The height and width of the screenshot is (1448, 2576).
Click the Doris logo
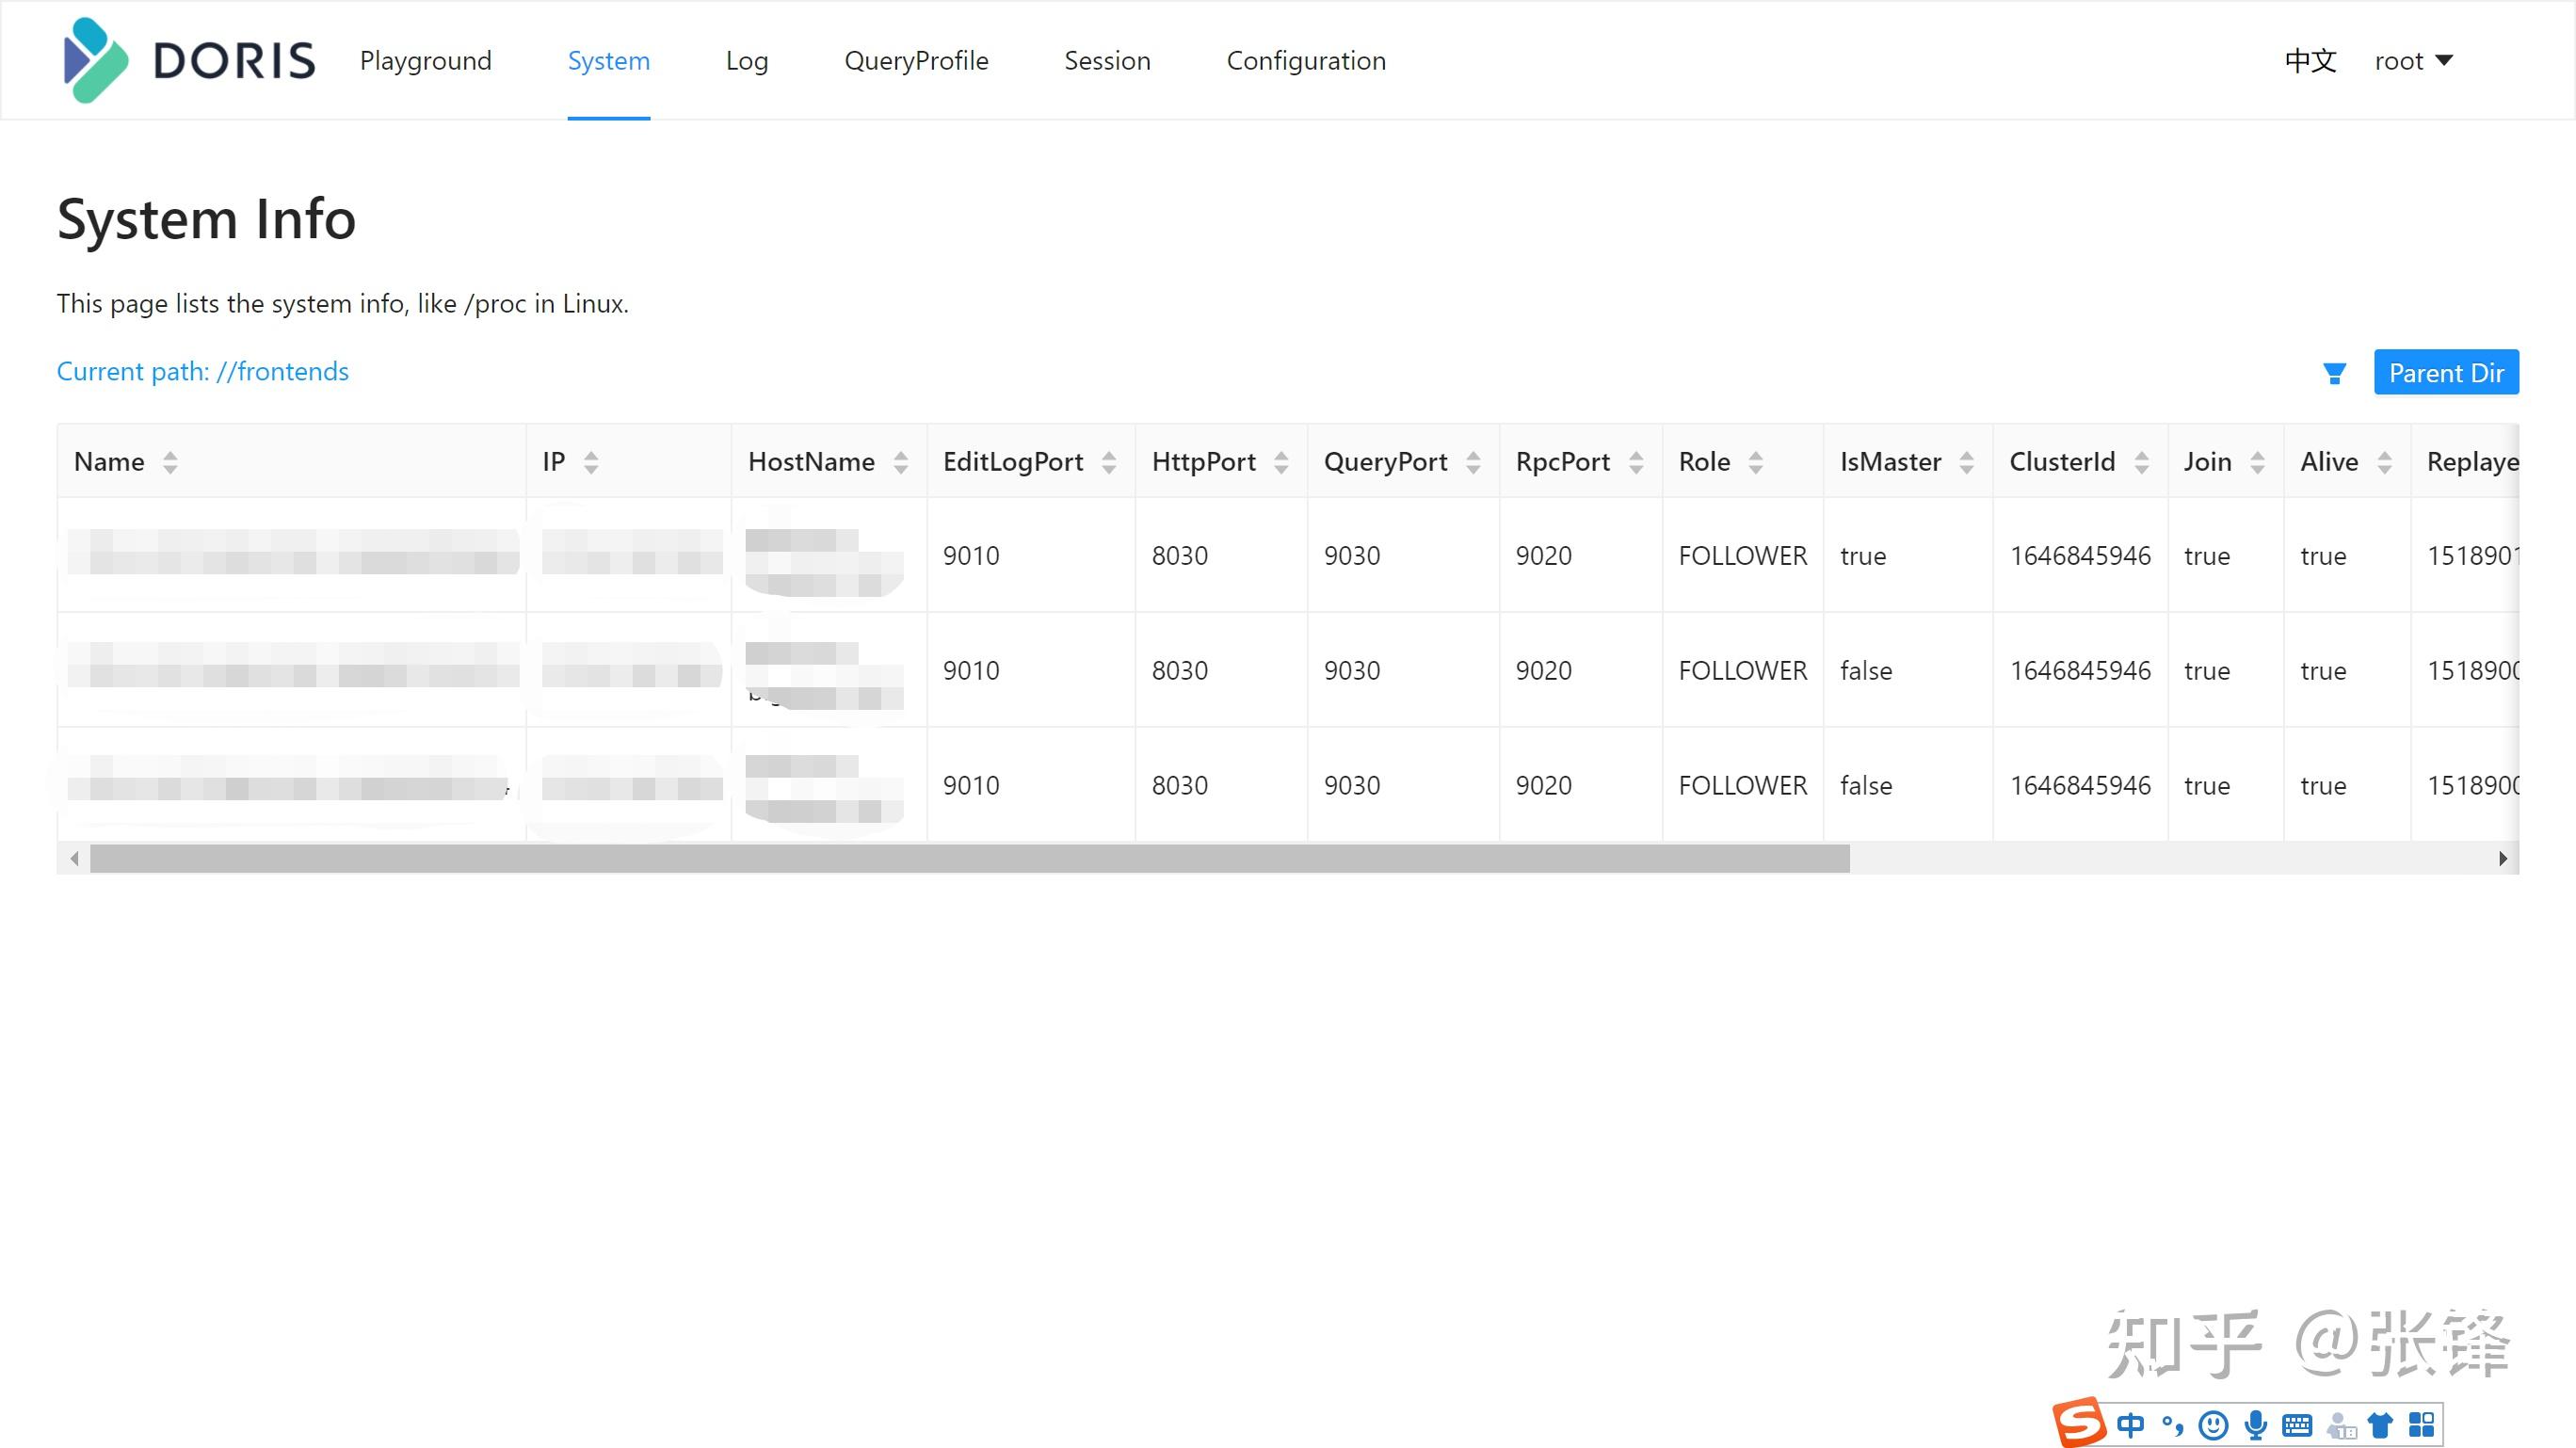coord(189,60)
